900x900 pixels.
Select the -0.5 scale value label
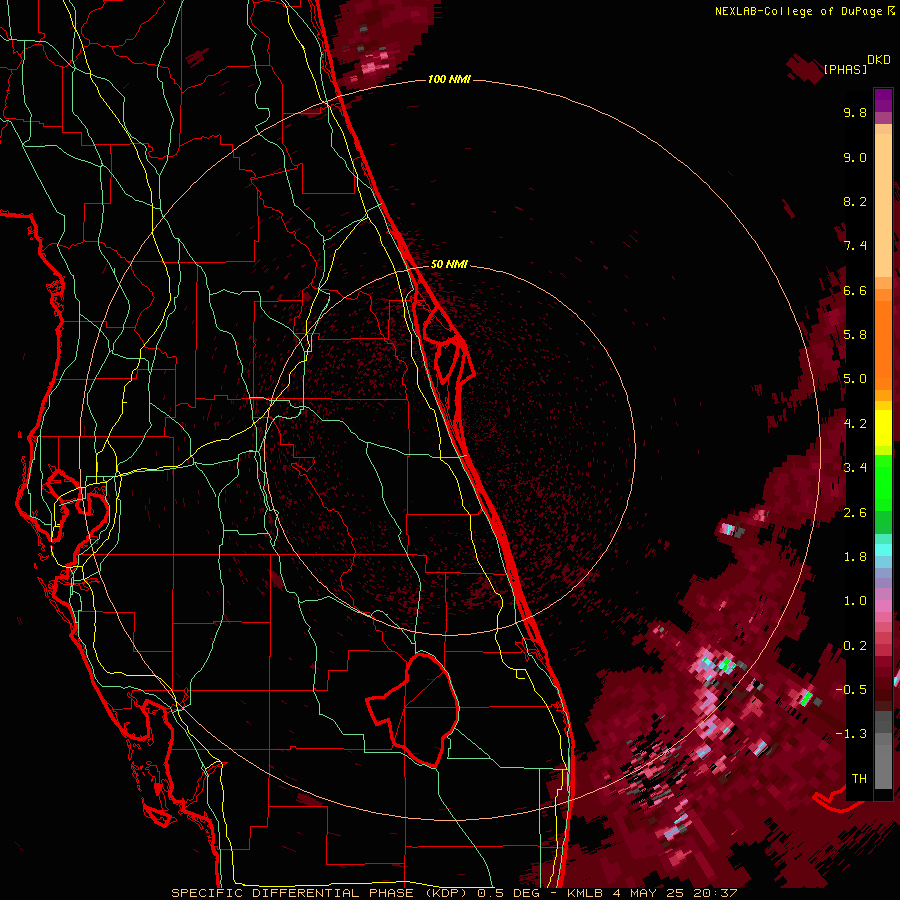click(851, 690)
